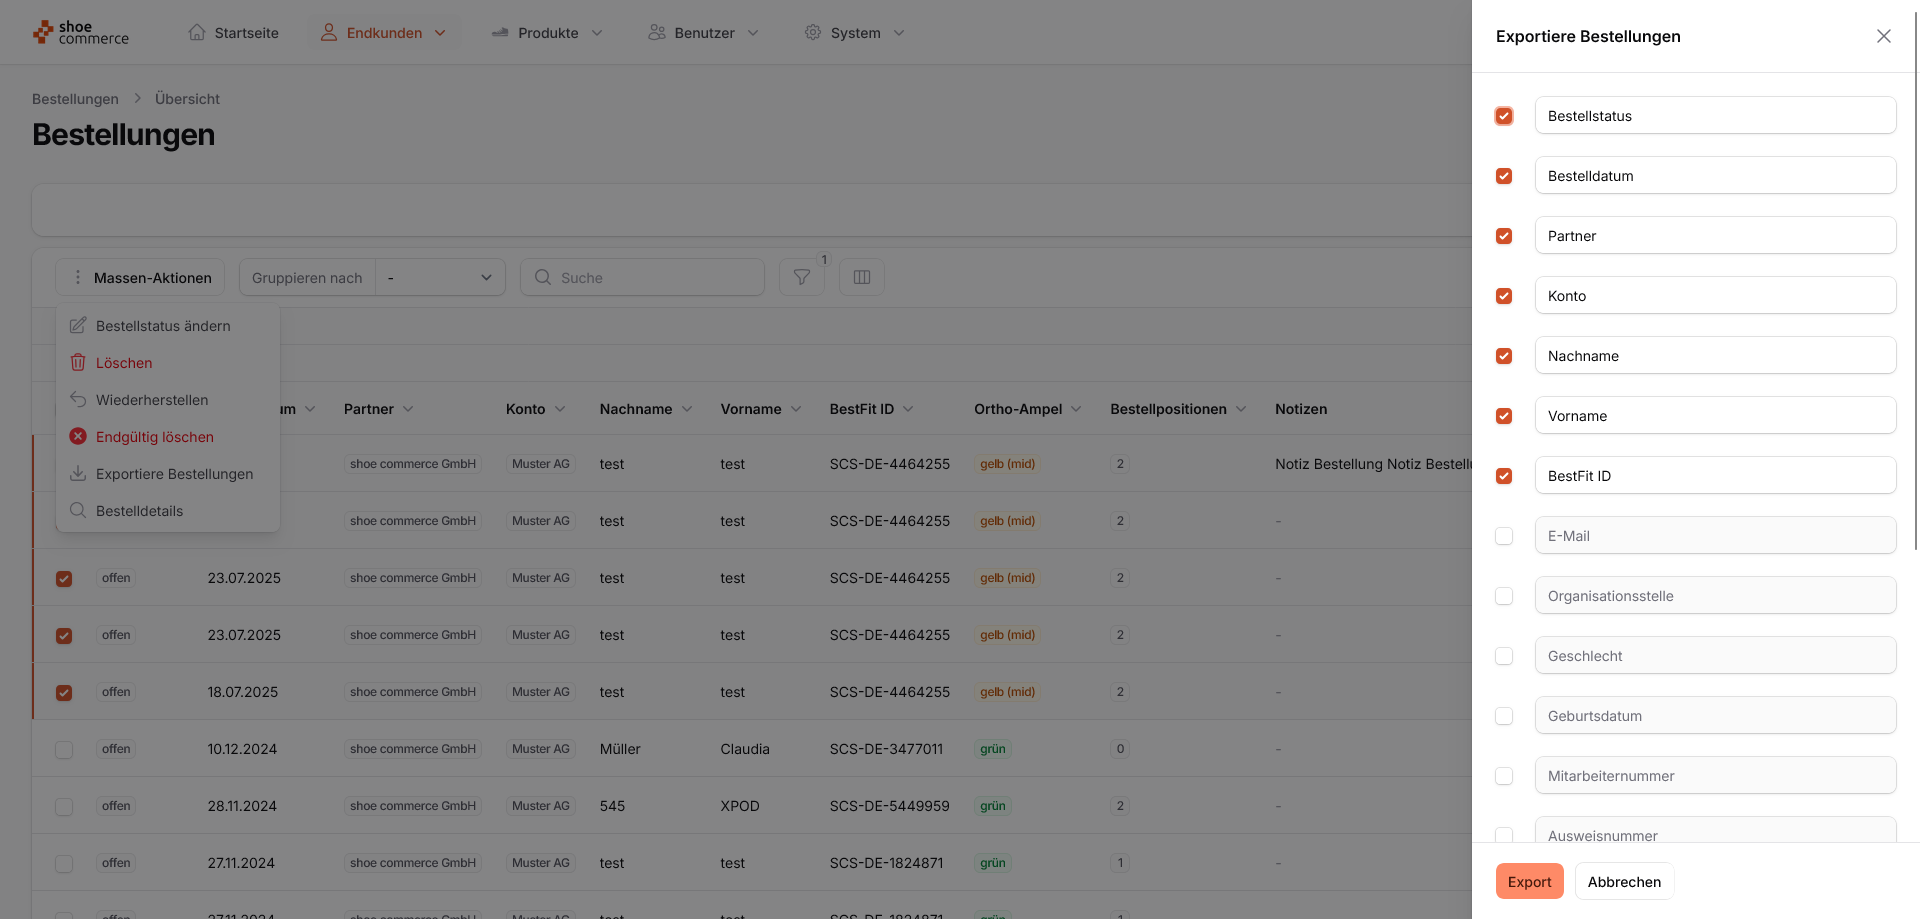Screen dimensions: 1920x919
Task: Click the magnifier icon beside Bestelldetails
Action: click(78, 511)
